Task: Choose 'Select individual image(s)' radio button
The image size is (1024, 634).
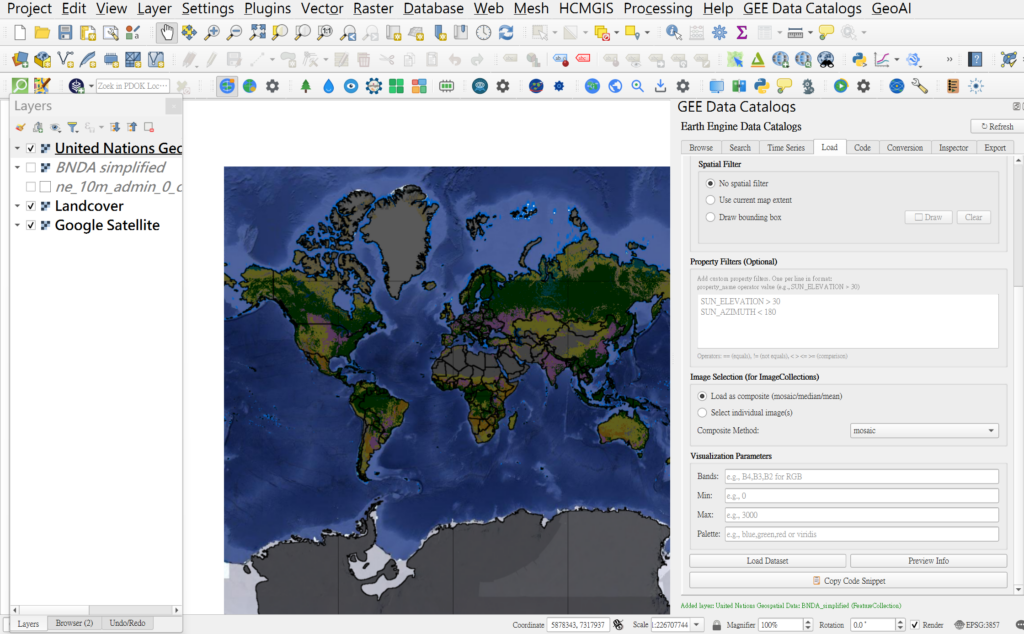Action: pyautogui.click(x=701, y=412)
